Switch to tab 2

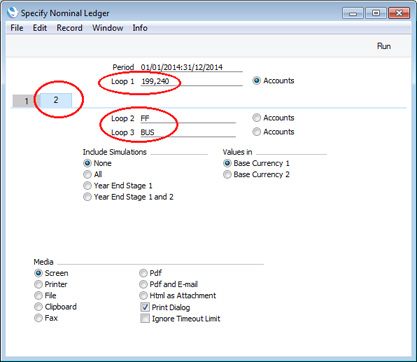tap(56, 100)
